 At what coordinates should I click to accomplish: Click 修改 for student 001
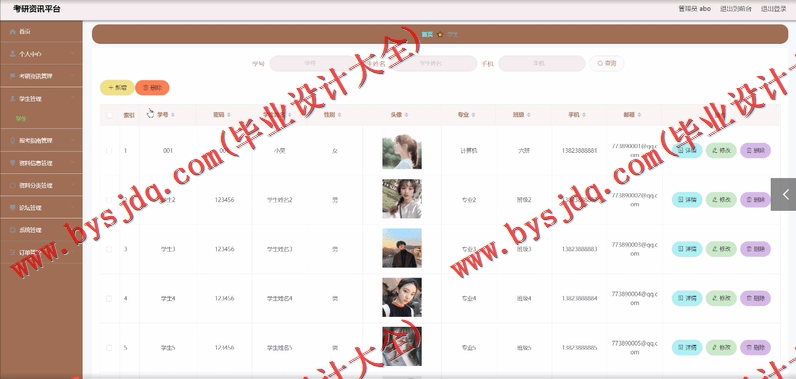(x=721, y=151)
